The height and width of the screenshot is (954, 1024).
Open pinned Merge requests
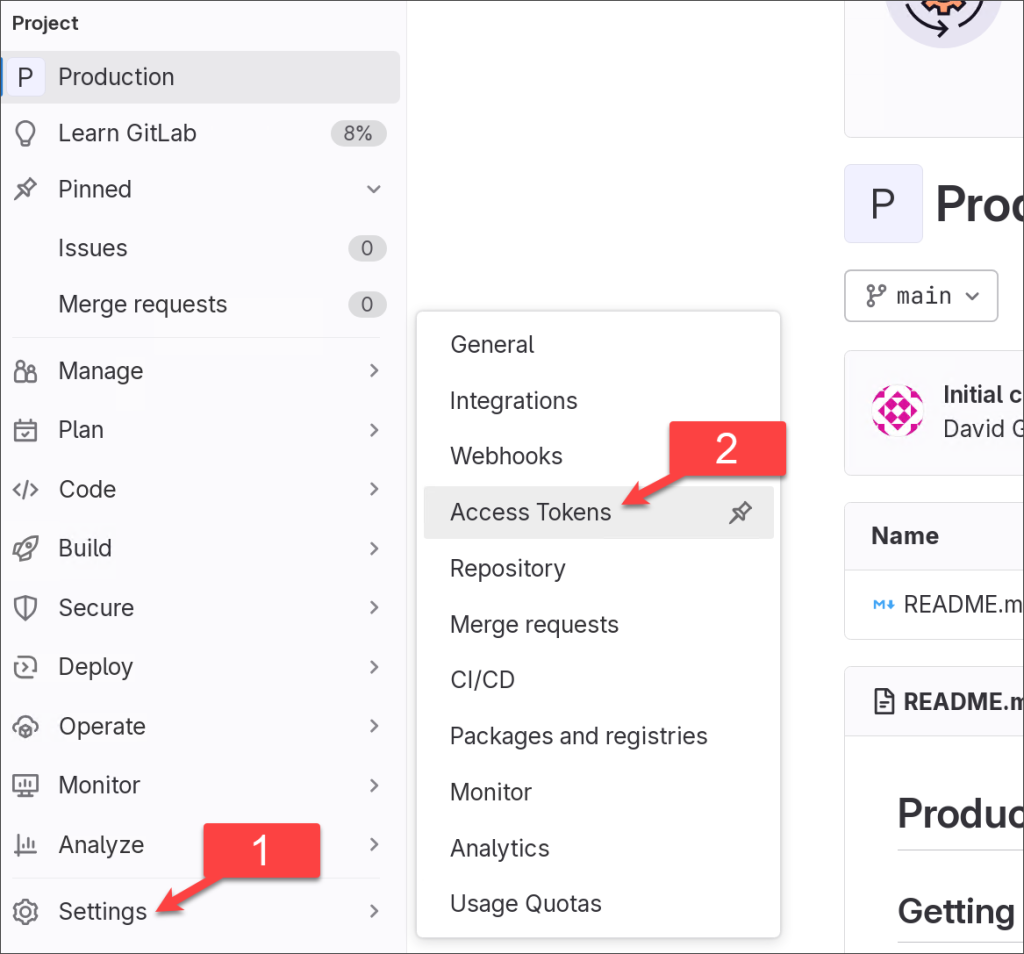(x=143, y=304)
